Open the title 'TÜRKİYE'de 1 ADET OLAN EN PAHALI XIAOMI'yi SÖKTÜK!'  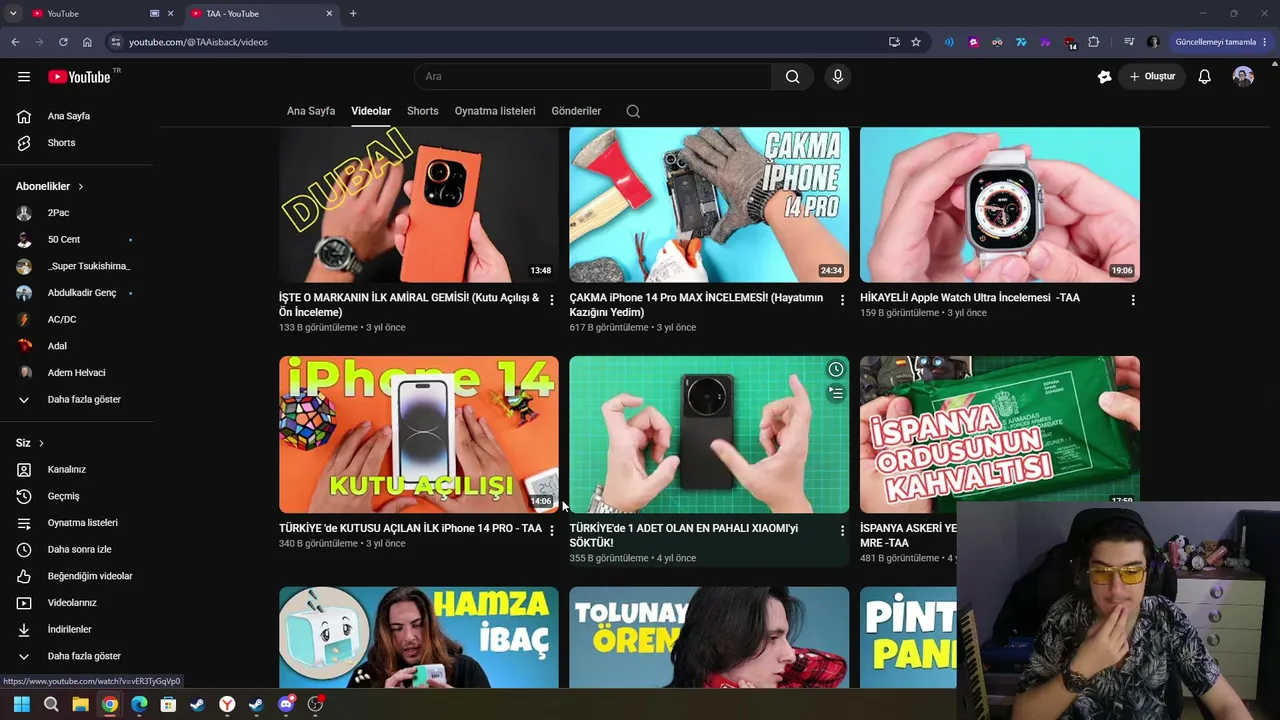point(684,535)
